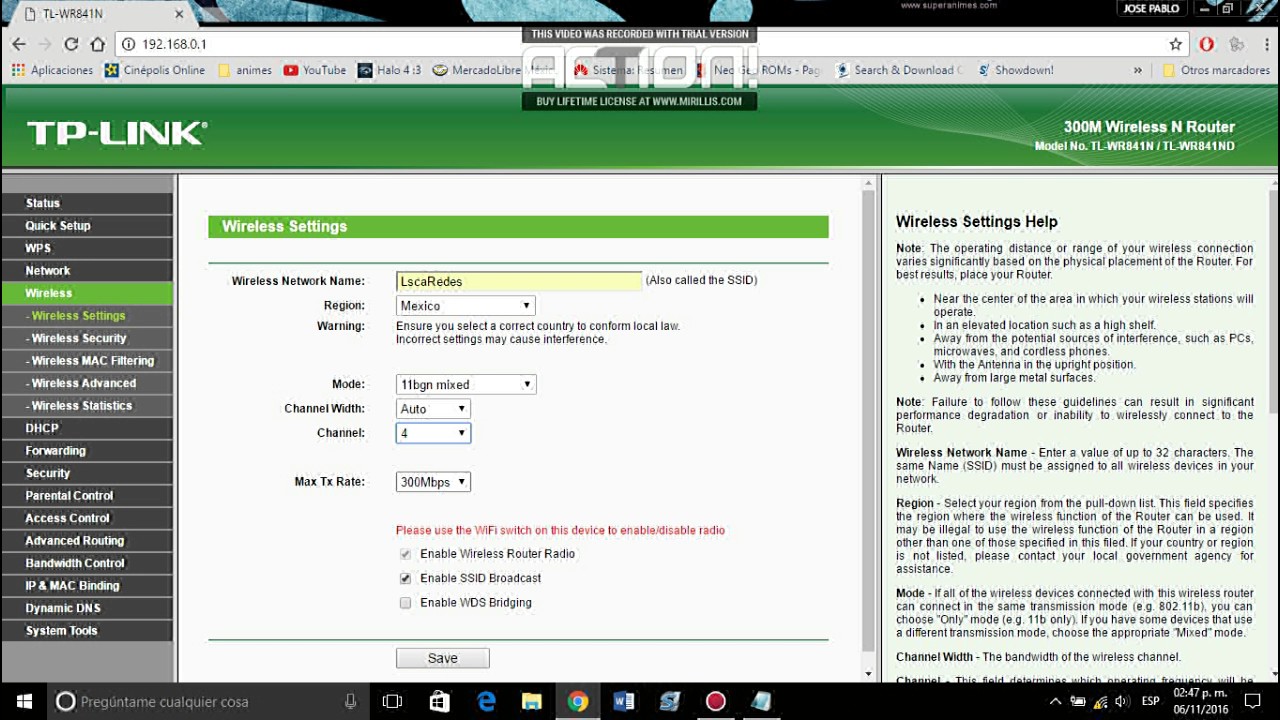Click red recording app taskbar icon

pos(715,701)
